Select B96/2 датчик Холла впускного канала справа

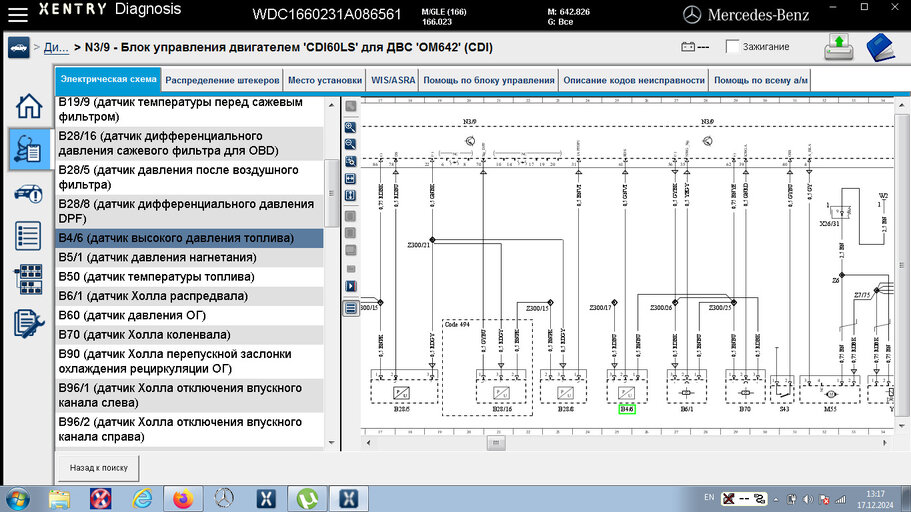[x=190, y=429]
